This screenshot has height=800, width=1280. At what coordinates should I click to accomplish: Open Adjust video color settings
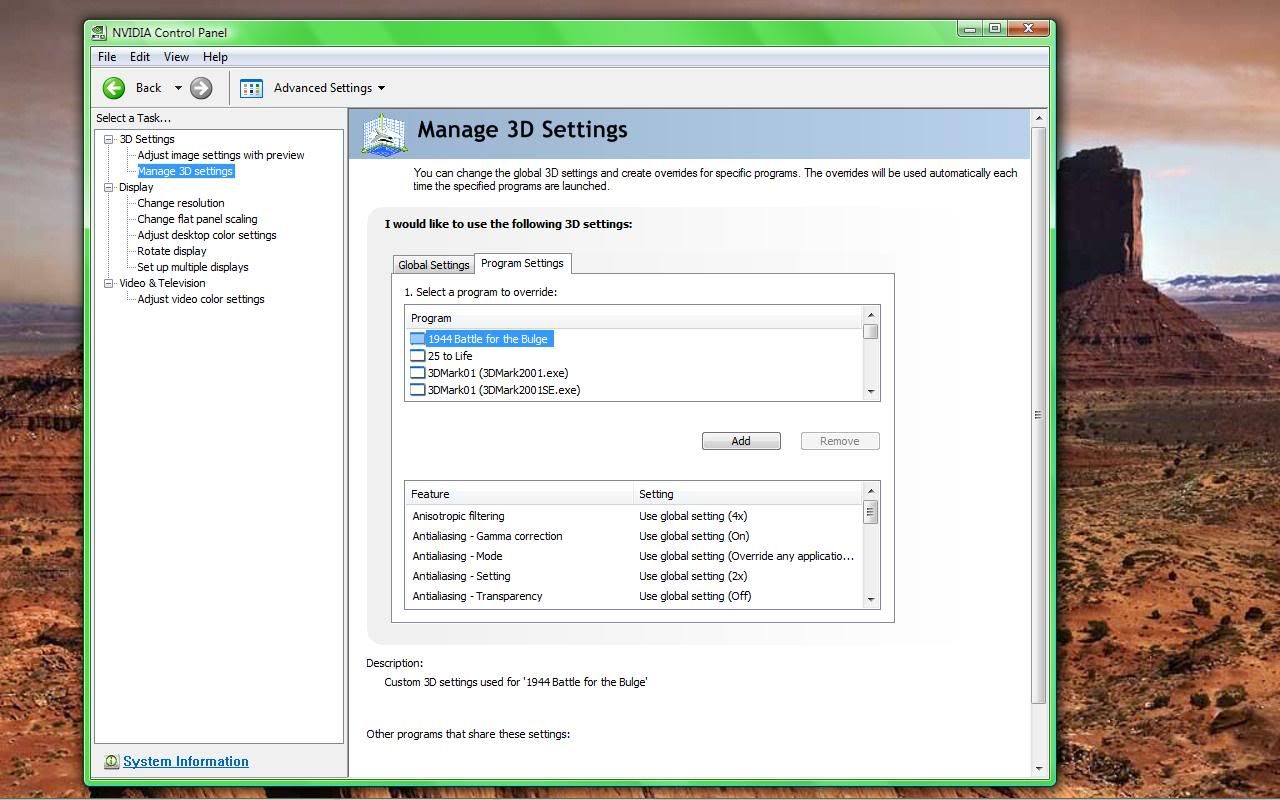coord(201,299)
